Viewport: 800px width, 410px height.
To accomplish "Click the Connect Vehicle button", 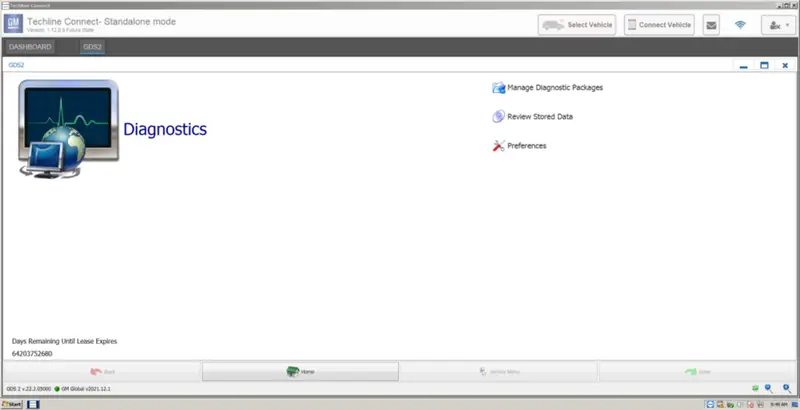I will pos(659,25).
